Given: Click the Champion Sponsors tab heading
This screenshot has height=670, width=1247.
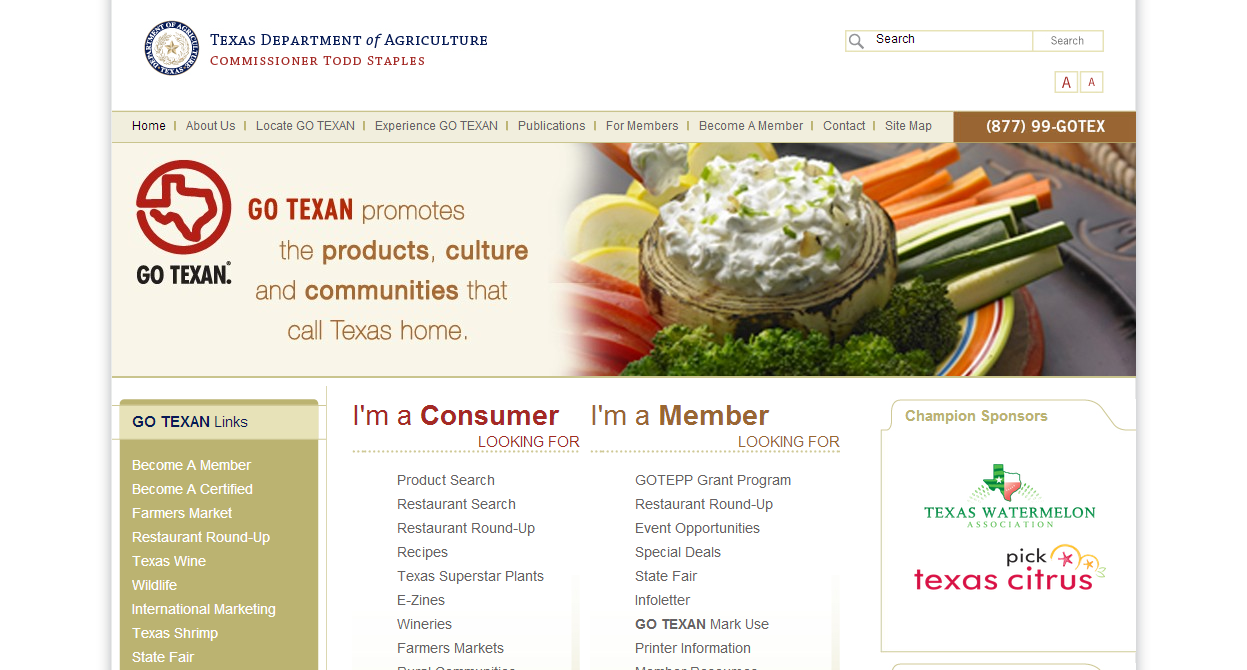Looking at the screenshot, I should pyautogui.click(x=976, y=416).
